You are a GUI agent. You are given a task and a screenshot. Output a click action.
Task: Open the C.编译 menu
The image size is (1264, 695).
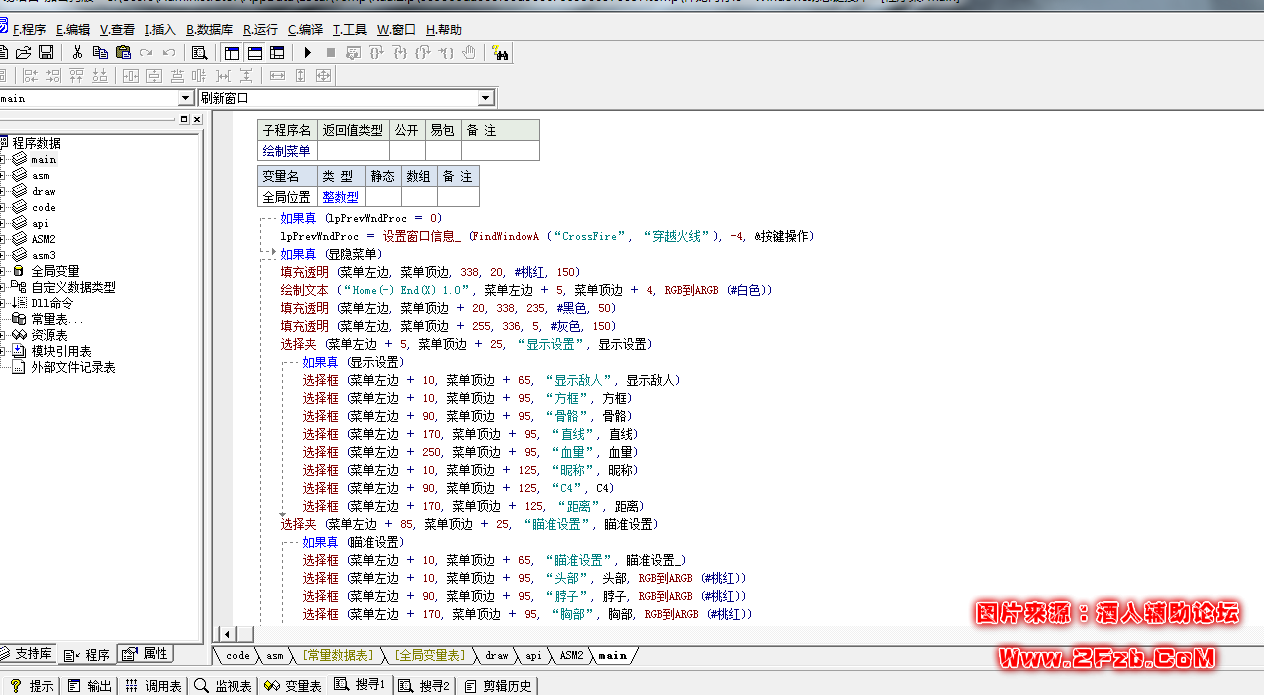point(305,30)
